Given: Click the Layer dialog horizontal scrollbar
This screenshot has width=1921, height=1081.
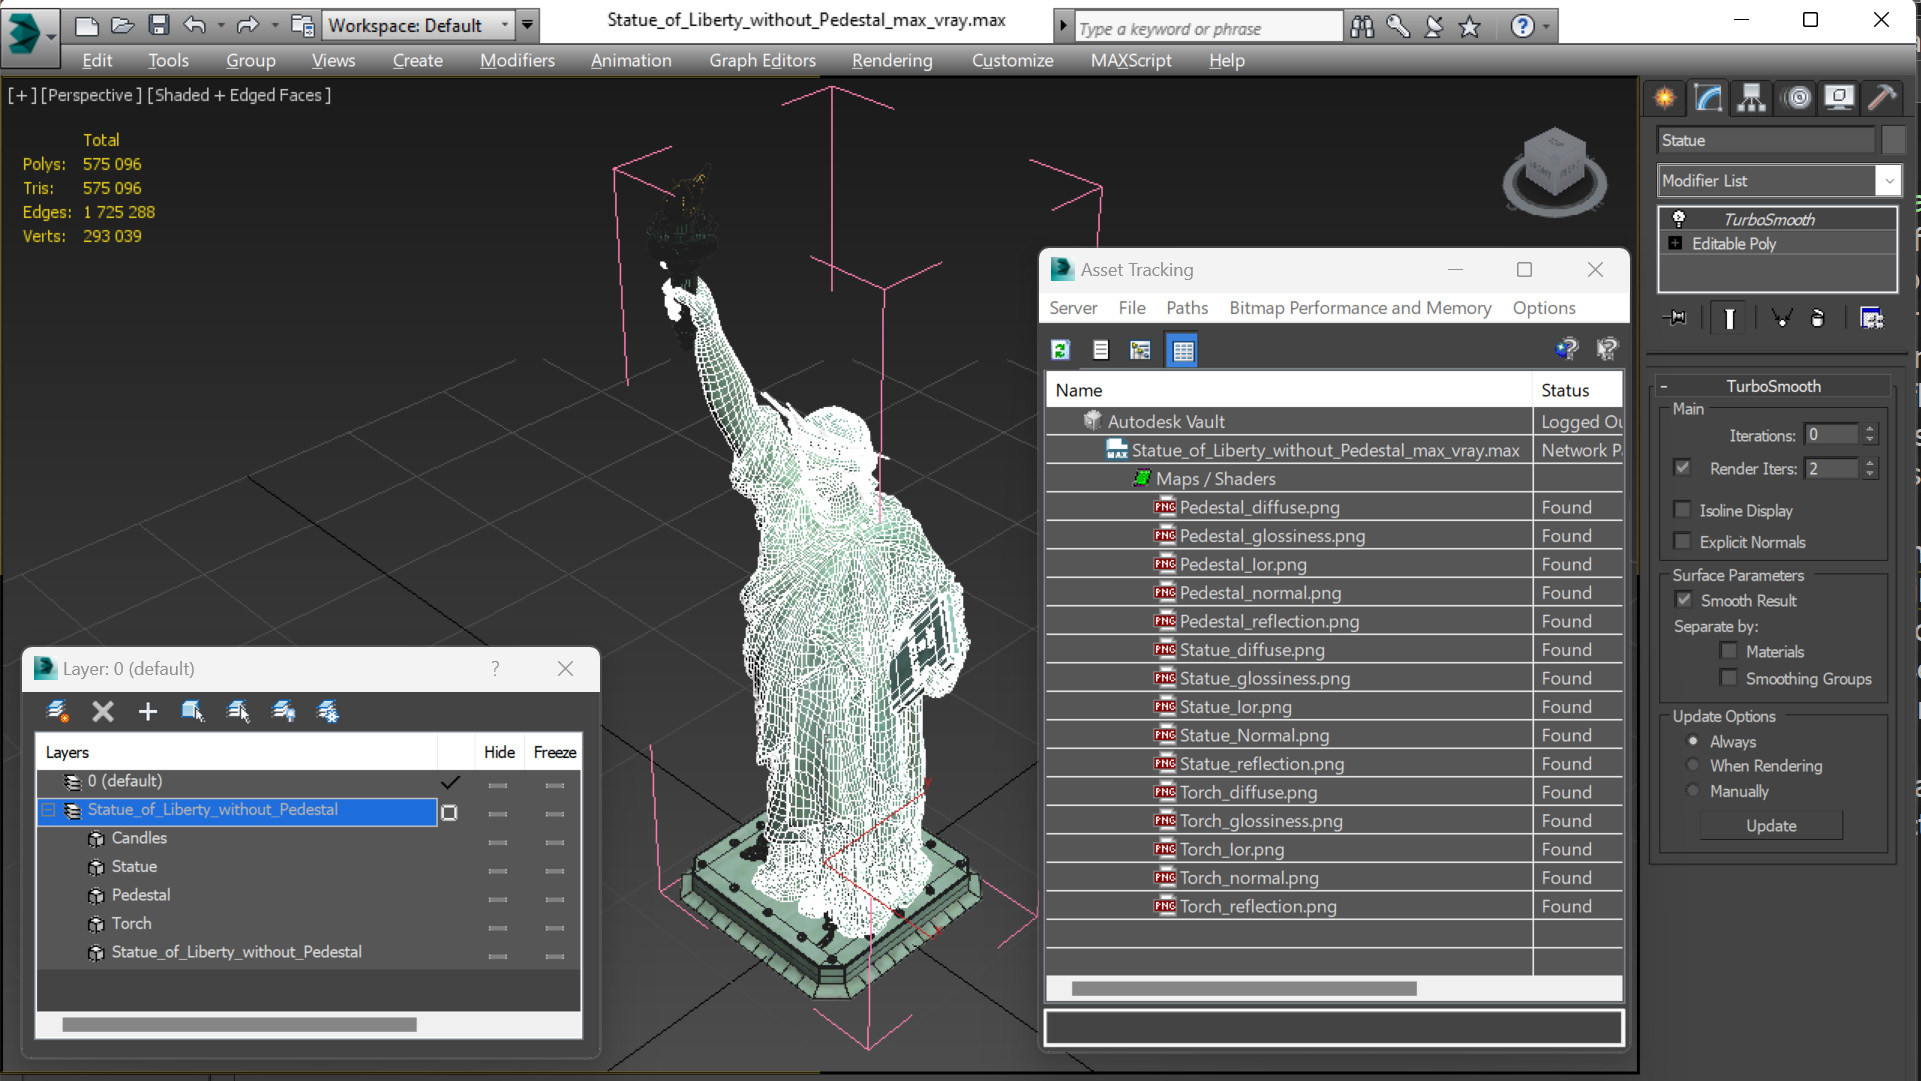Looking at the screenshot, I should tap(239, 1024).
